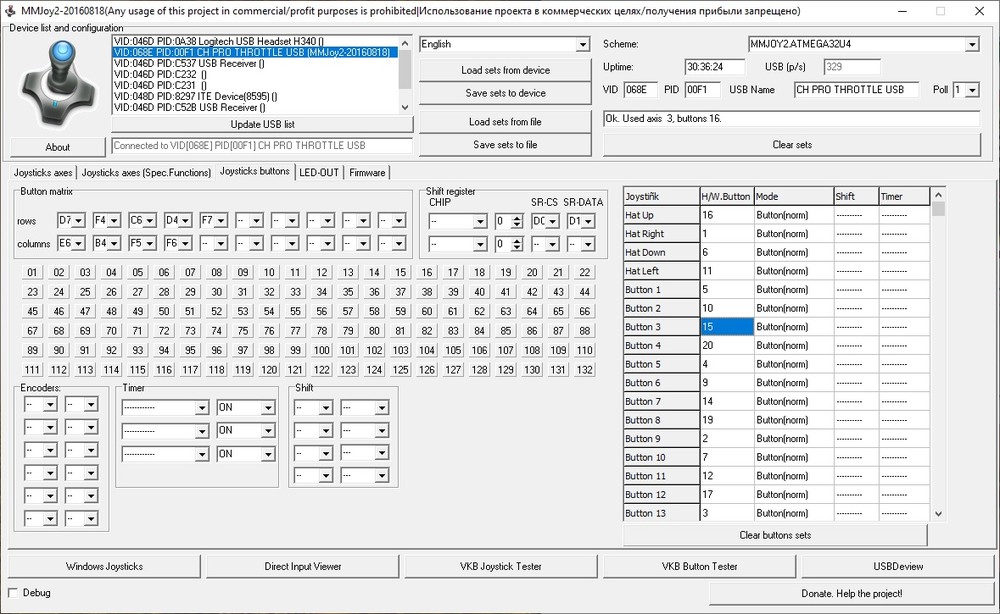1000x614 pixels.
Task: Expand the Scheme MMJOY2.ATMEGA32U4 dropdown
Action: coord(971,45)
